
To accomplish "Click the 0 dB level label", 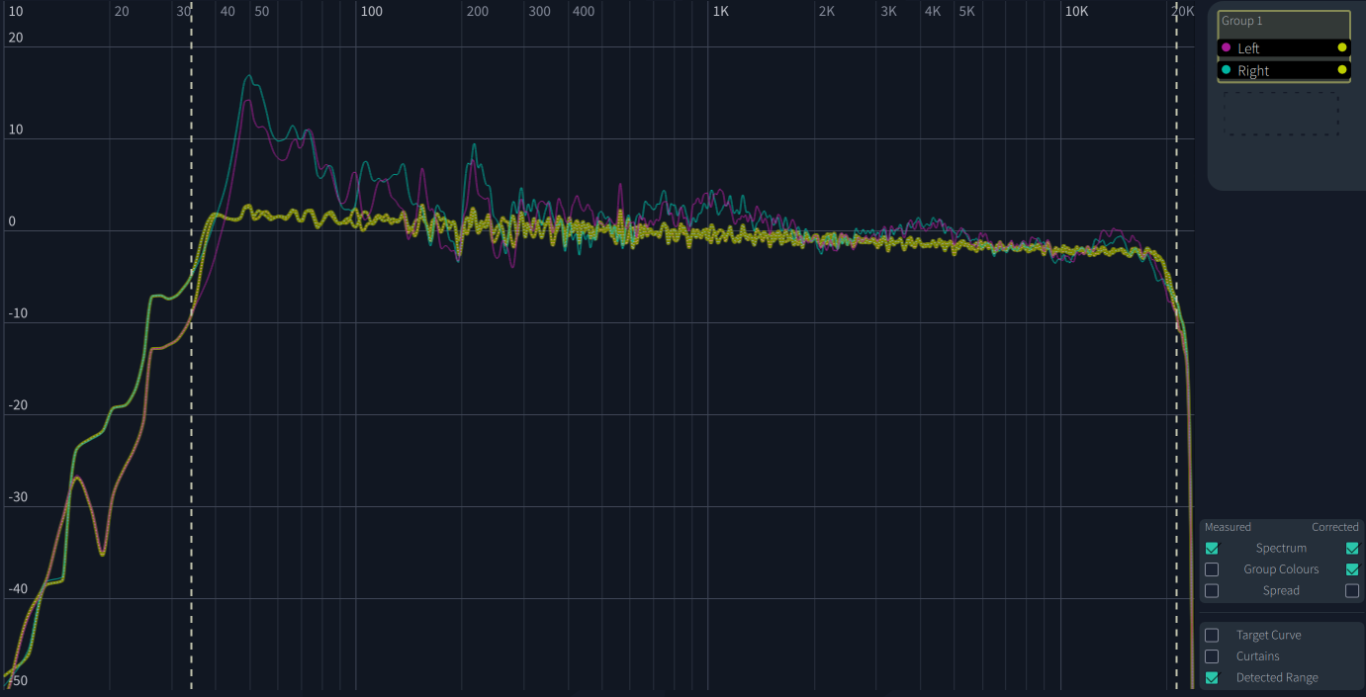I will 13,222.
